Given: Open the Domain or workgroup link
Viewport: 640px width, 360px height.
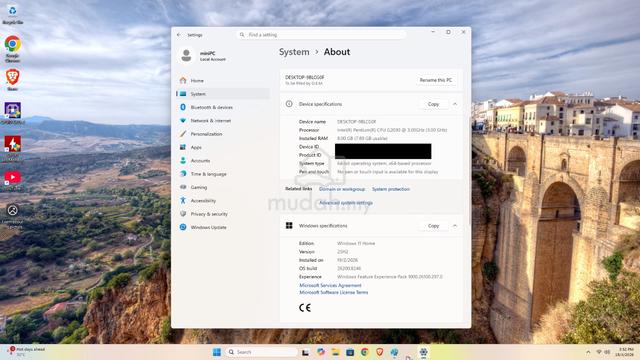Looking at the screenshot, I should tap(342, 189).
